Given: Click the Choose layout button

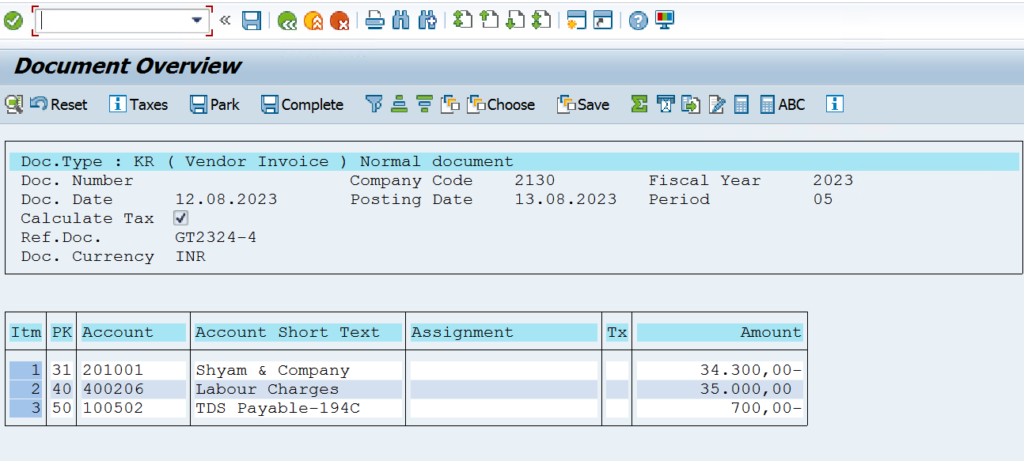Looking at the screenshot, I should coord(502,104).
